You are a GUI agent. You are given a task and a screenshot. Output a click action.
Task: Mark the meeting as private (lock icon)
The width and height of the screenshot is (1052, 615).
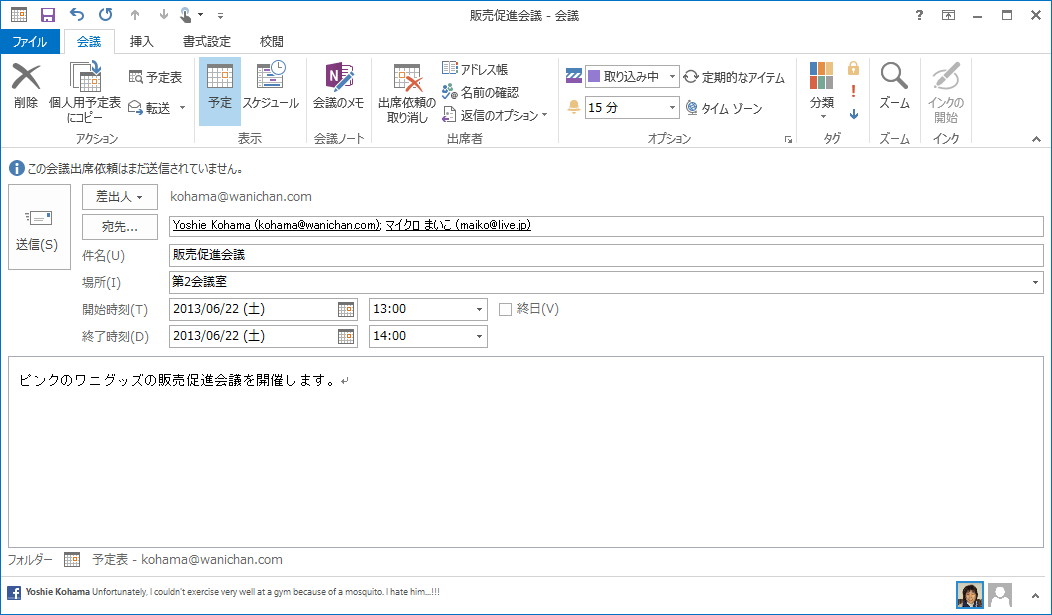[853, 68]
